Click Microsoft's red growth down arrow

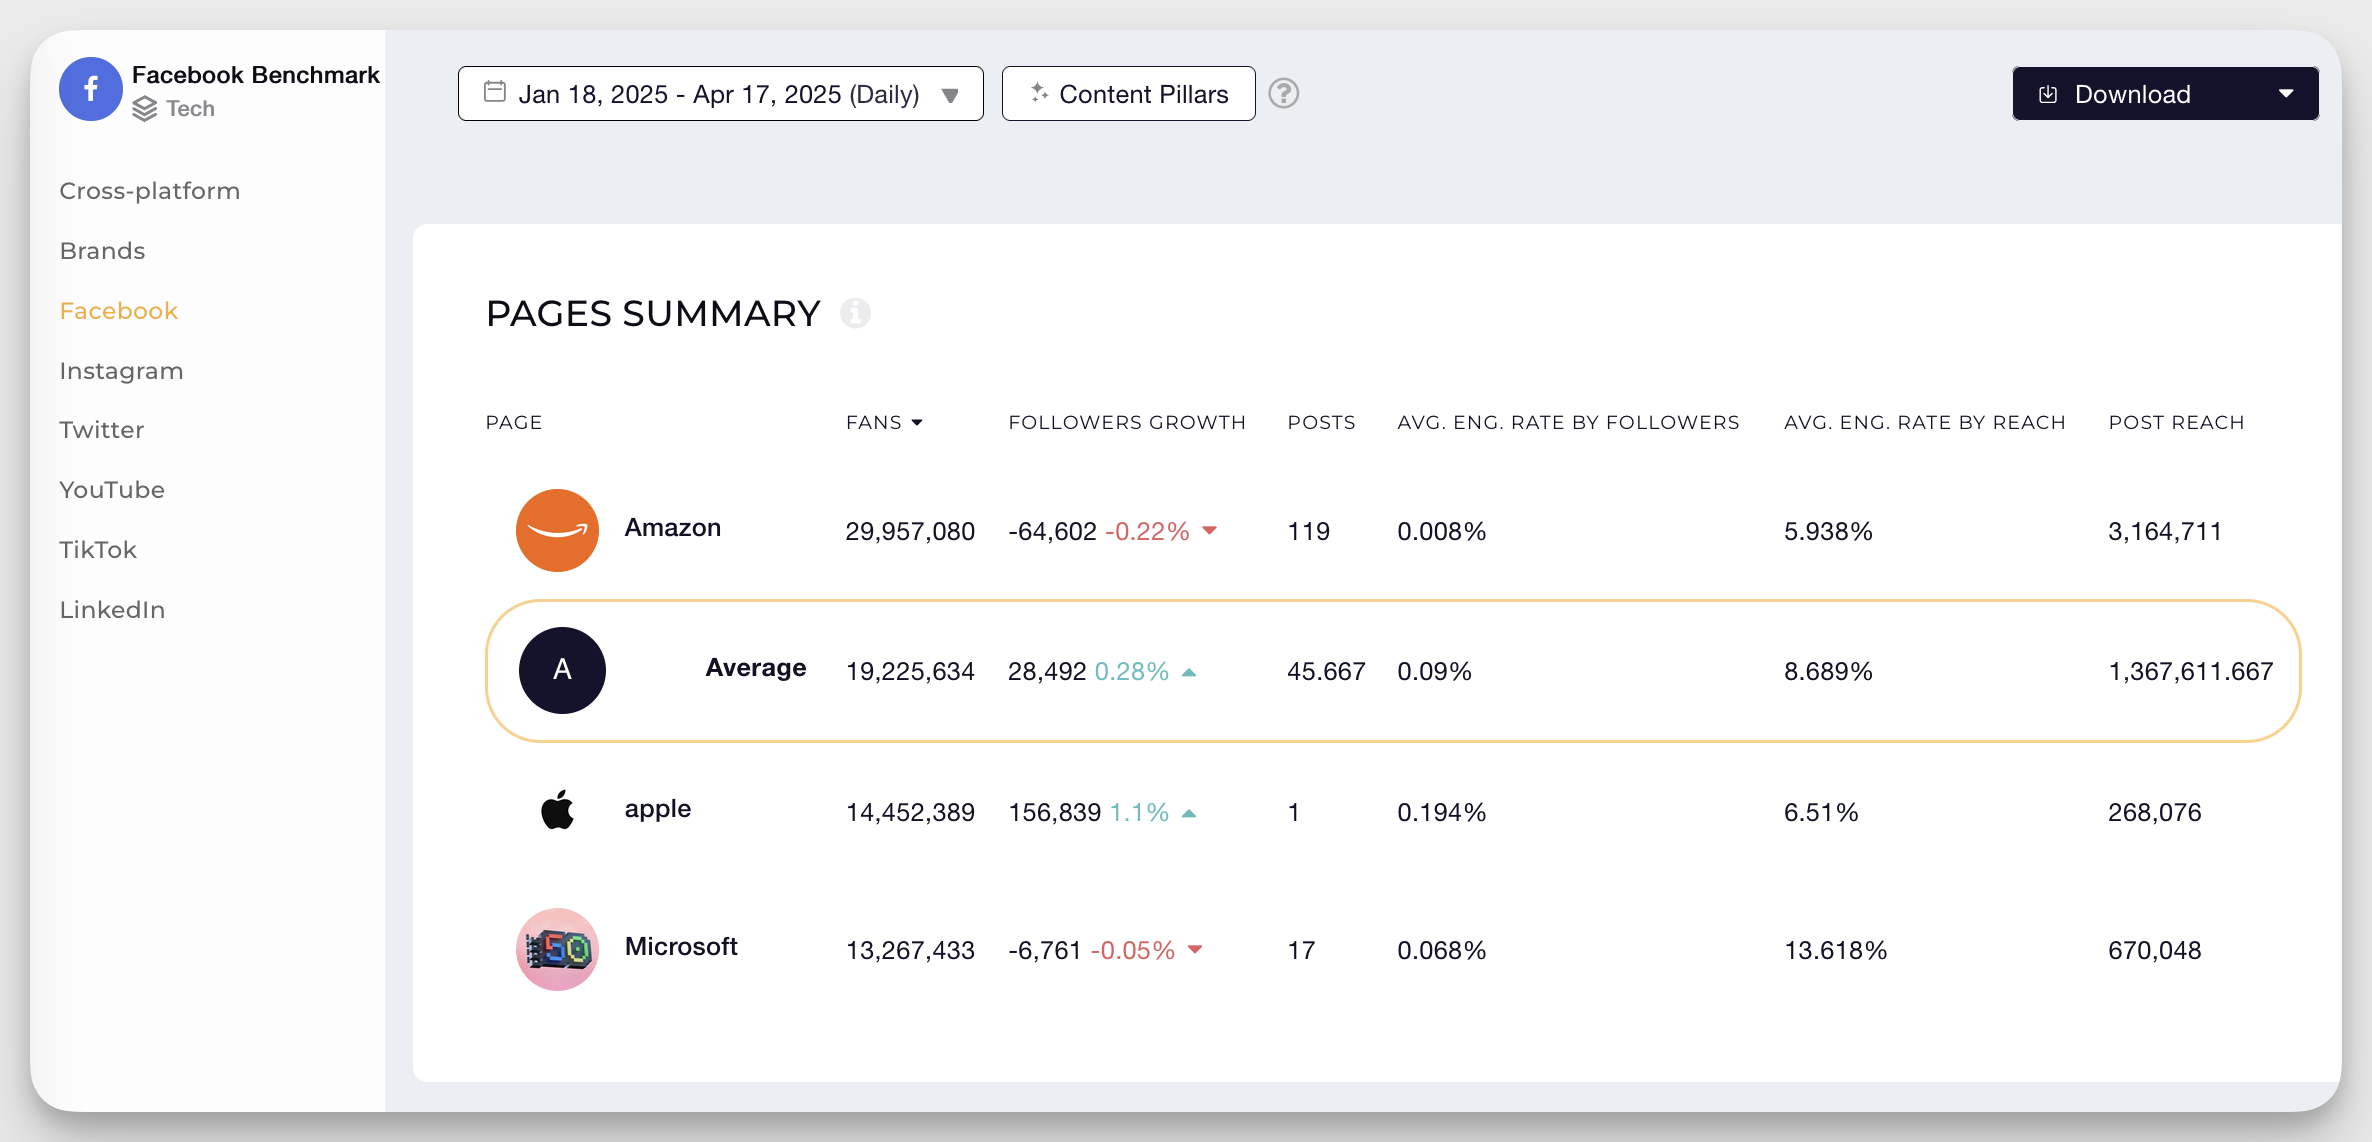point(1195,950)
